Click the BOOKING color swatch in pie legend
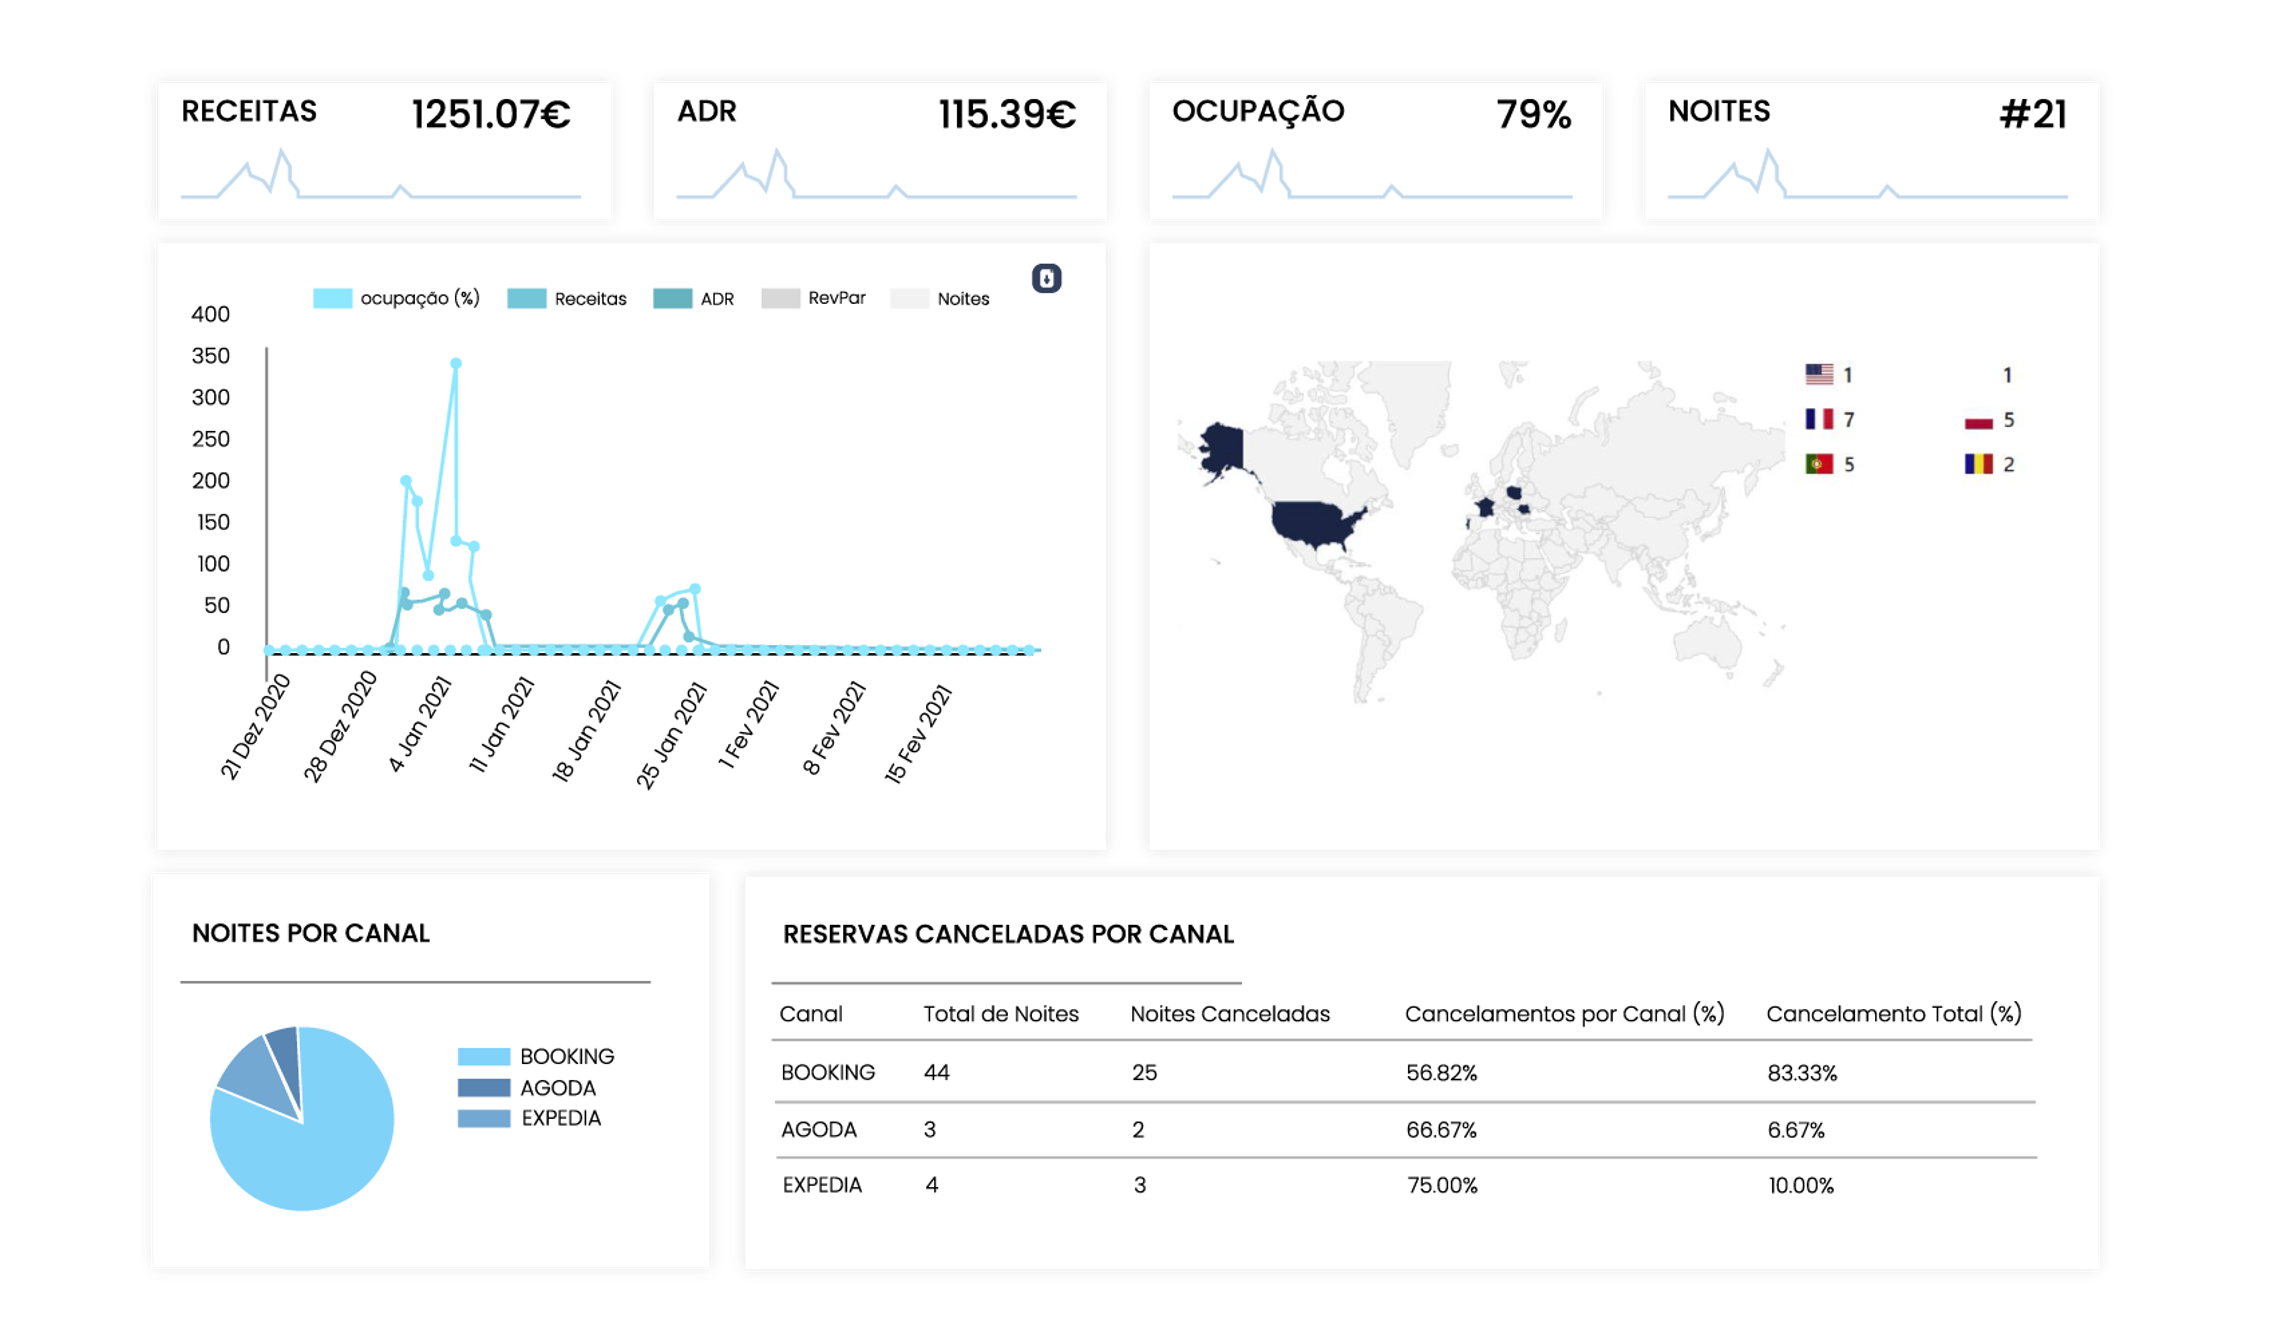This screenshot has height=1325, width=2286. coord(483,1056)
